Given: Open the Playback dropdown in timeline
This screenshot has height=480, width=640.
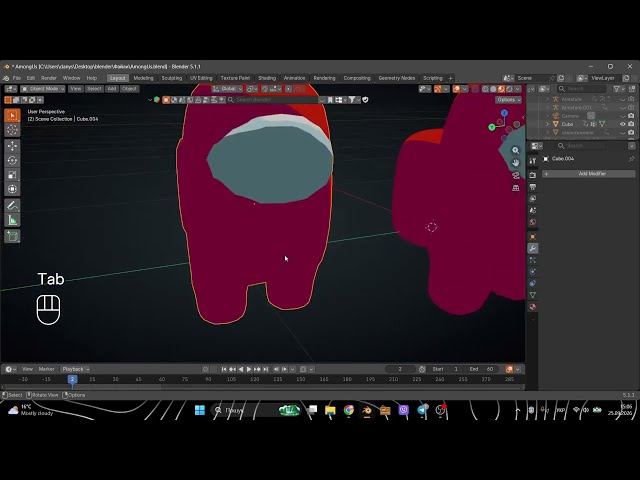Looking at the screenshot, I should click(76, 369).
